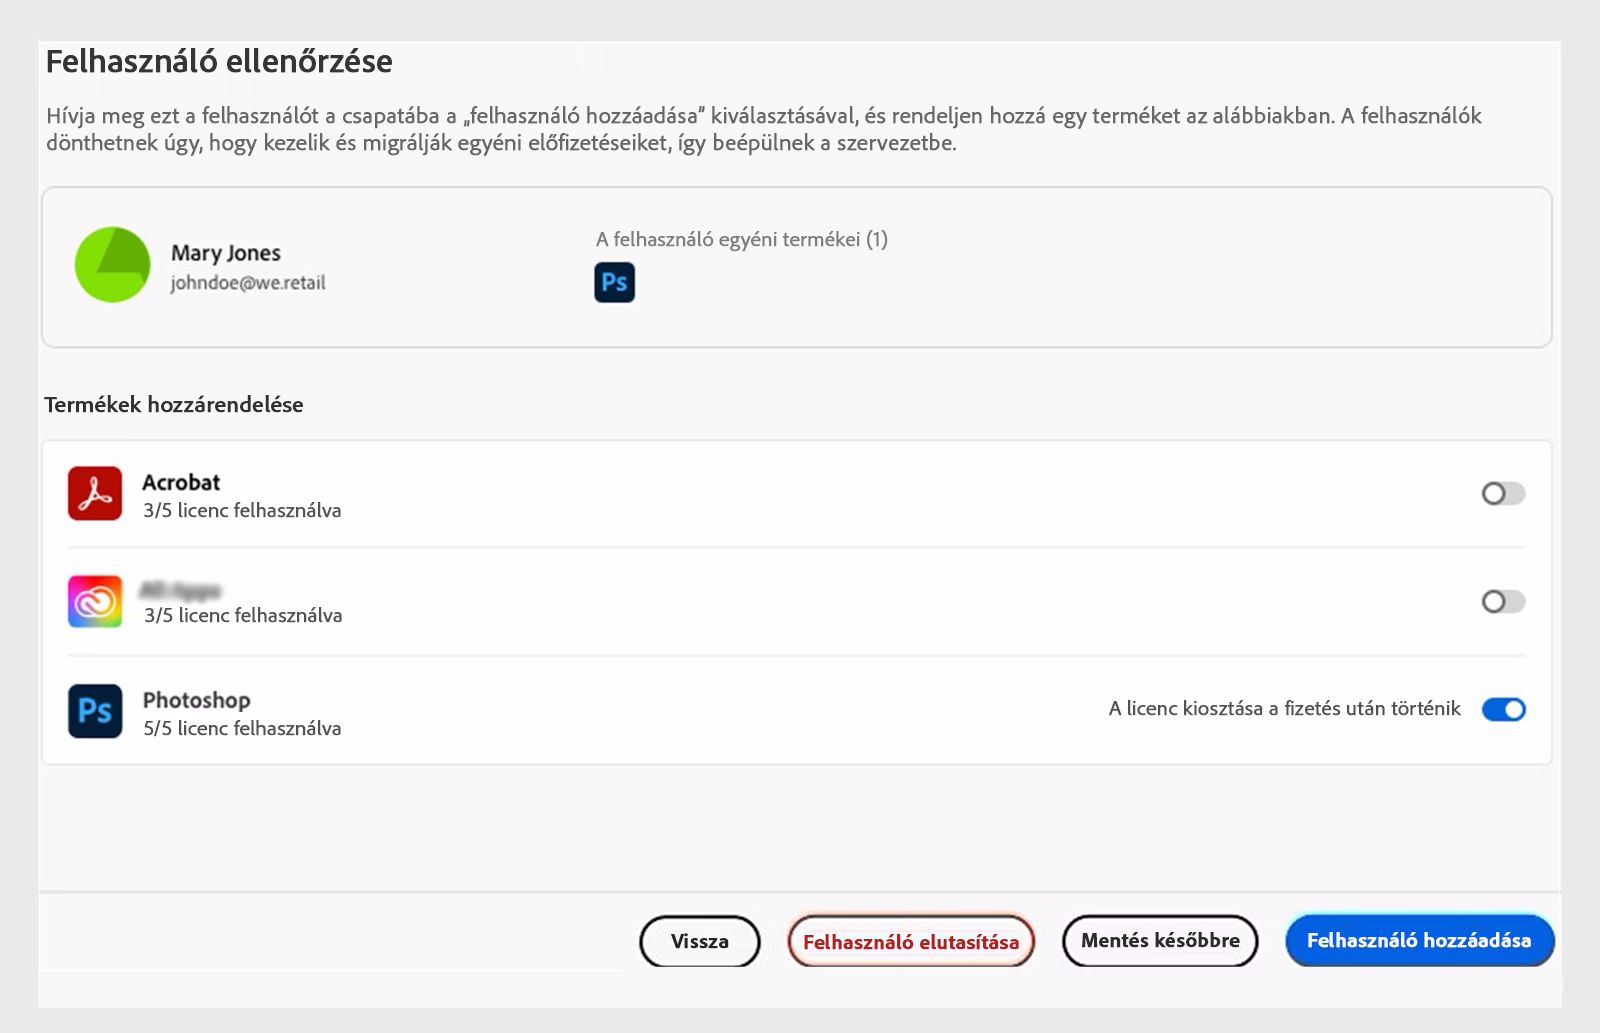The width and height of the screenshot is (1600, 1033).
Task: Click '3/5 licenc felhasználva' under Acrobat
Action: tap(242, 510)
